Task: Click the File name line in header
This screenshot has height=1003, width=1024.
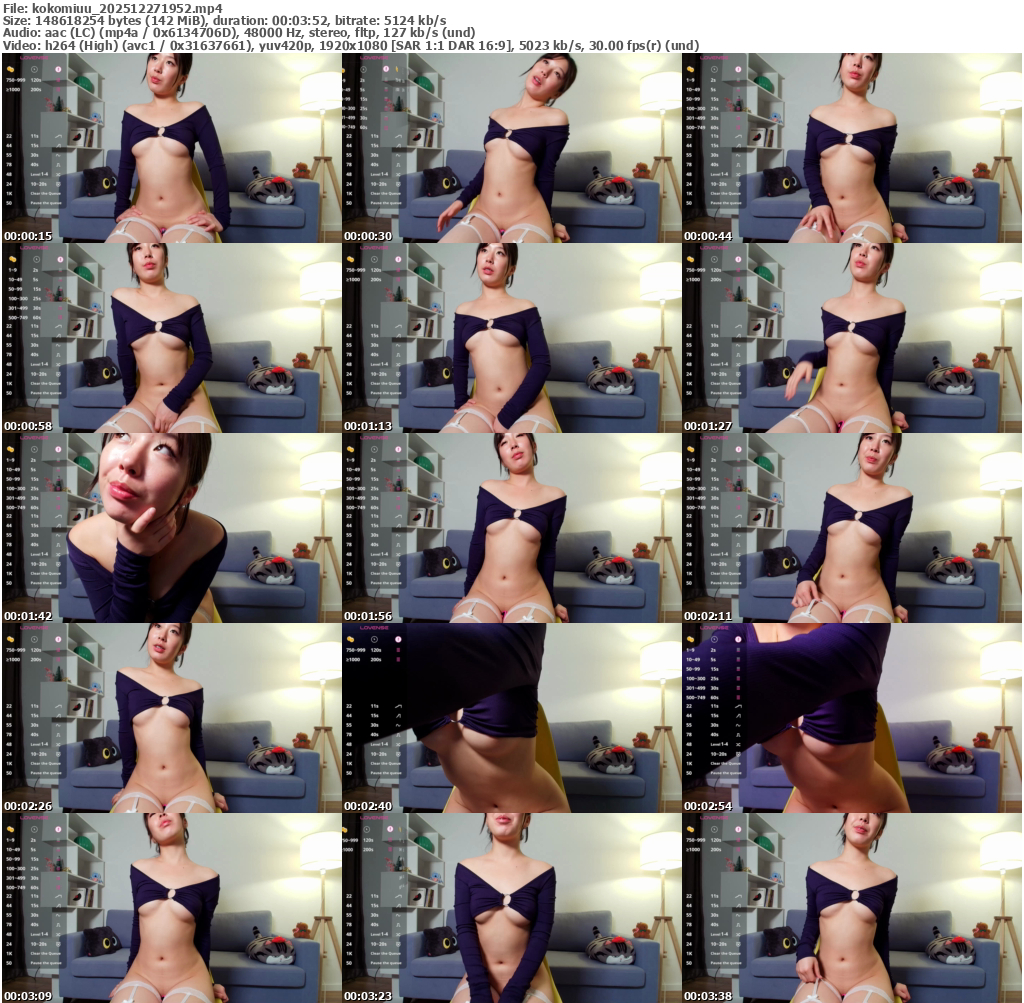Action: click(x=111, y=8)
